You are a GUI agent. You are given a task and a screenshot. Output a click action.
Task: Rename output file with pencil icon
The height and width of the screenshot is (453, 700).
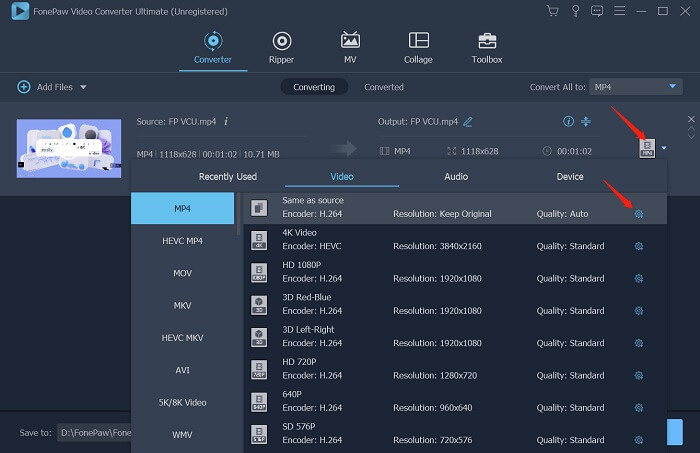point(468,121)
